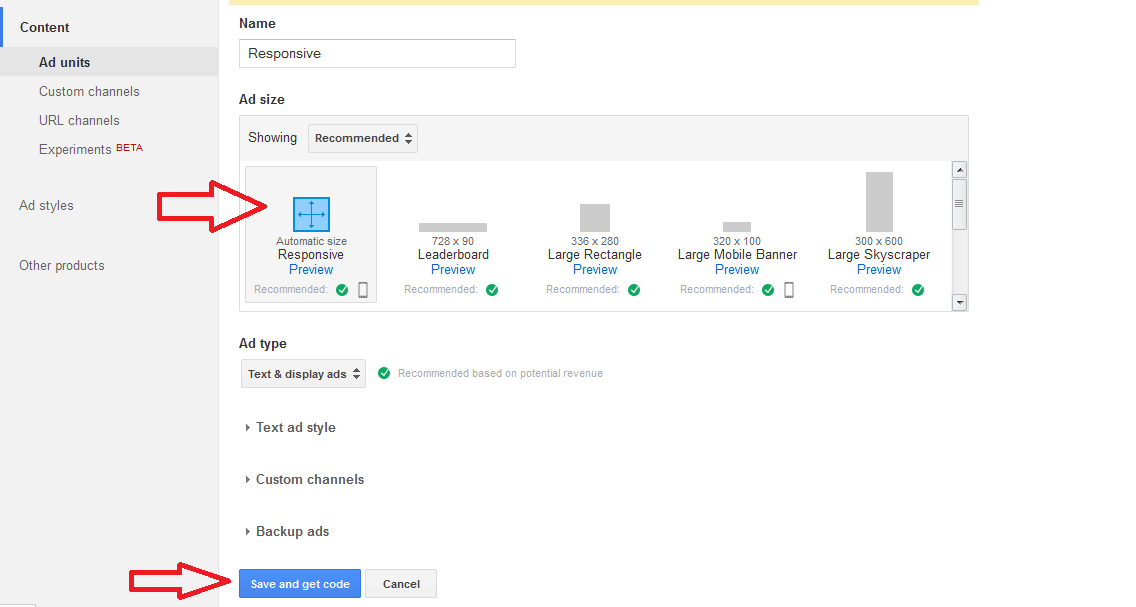Go to Ad styles in the sidebar

click(46, 206)
